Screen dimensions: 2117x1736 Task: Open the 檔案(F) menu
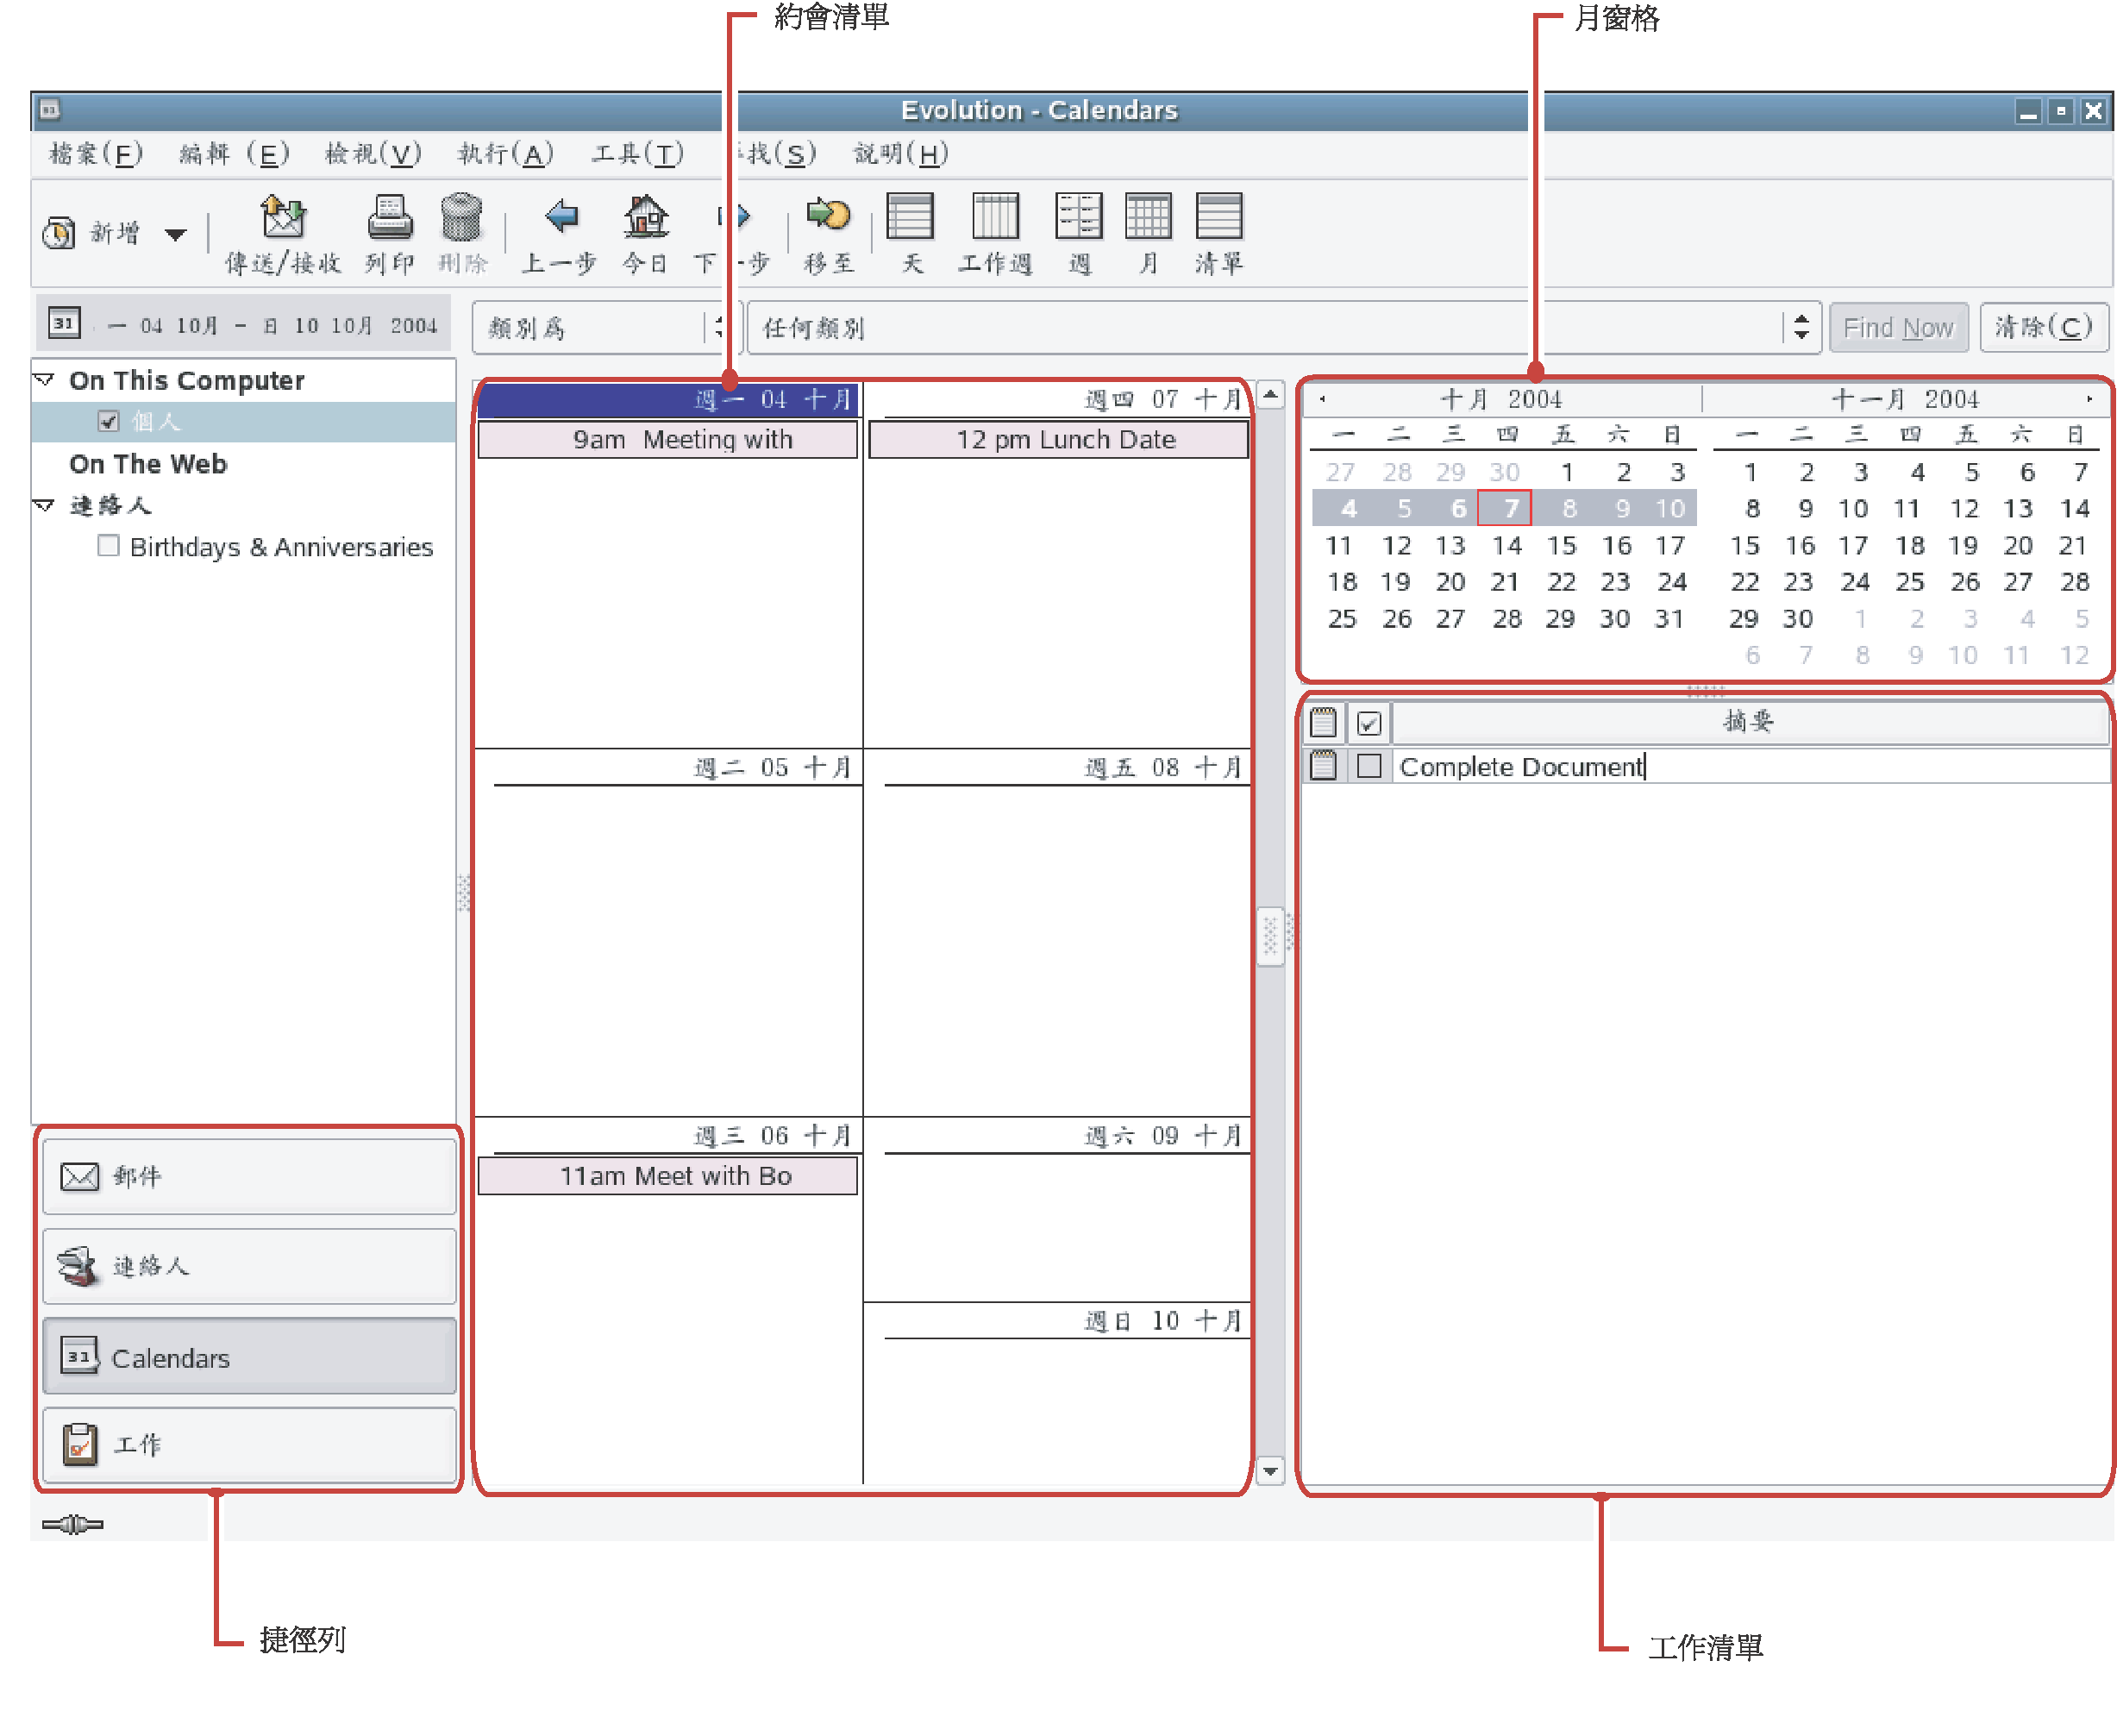click(x=96, y=154)
